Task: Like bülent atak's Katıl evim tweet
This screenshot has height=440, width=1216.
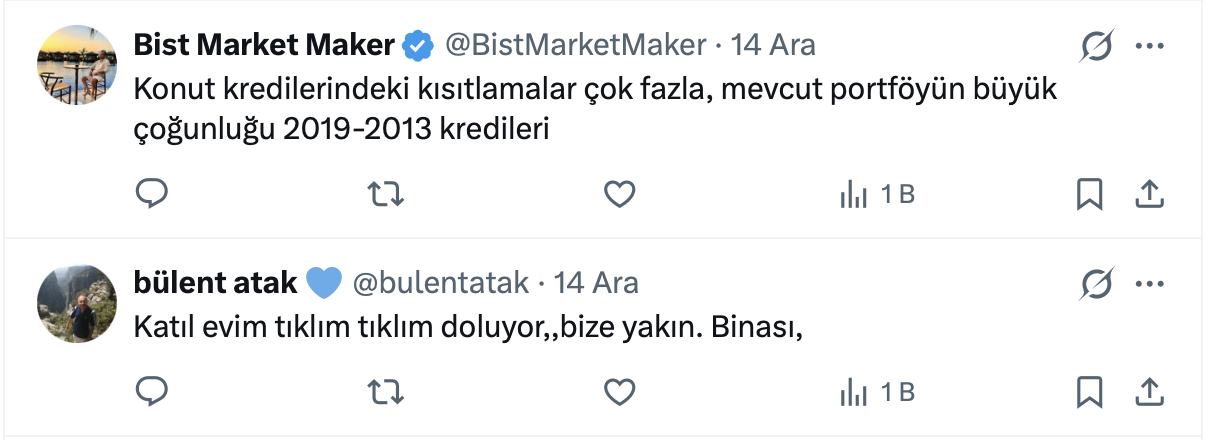Action: tap(620, 392)
